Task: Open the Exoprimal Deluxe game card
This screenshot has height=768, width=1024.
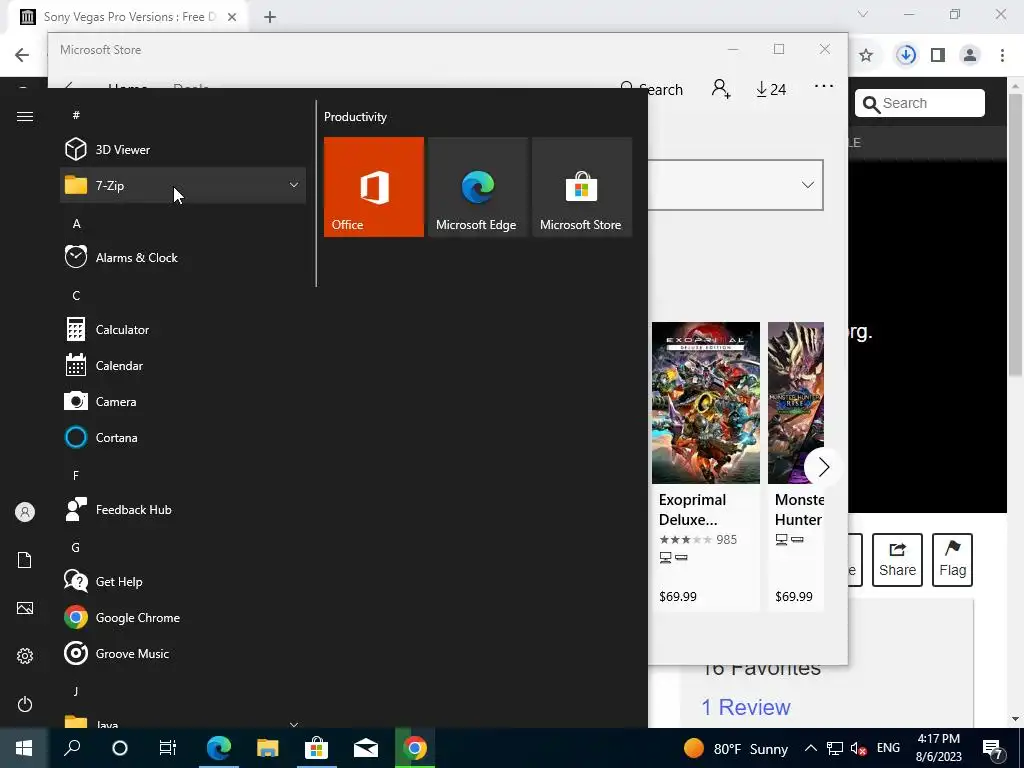Action: pyautogui.click(x=706, y=466)
